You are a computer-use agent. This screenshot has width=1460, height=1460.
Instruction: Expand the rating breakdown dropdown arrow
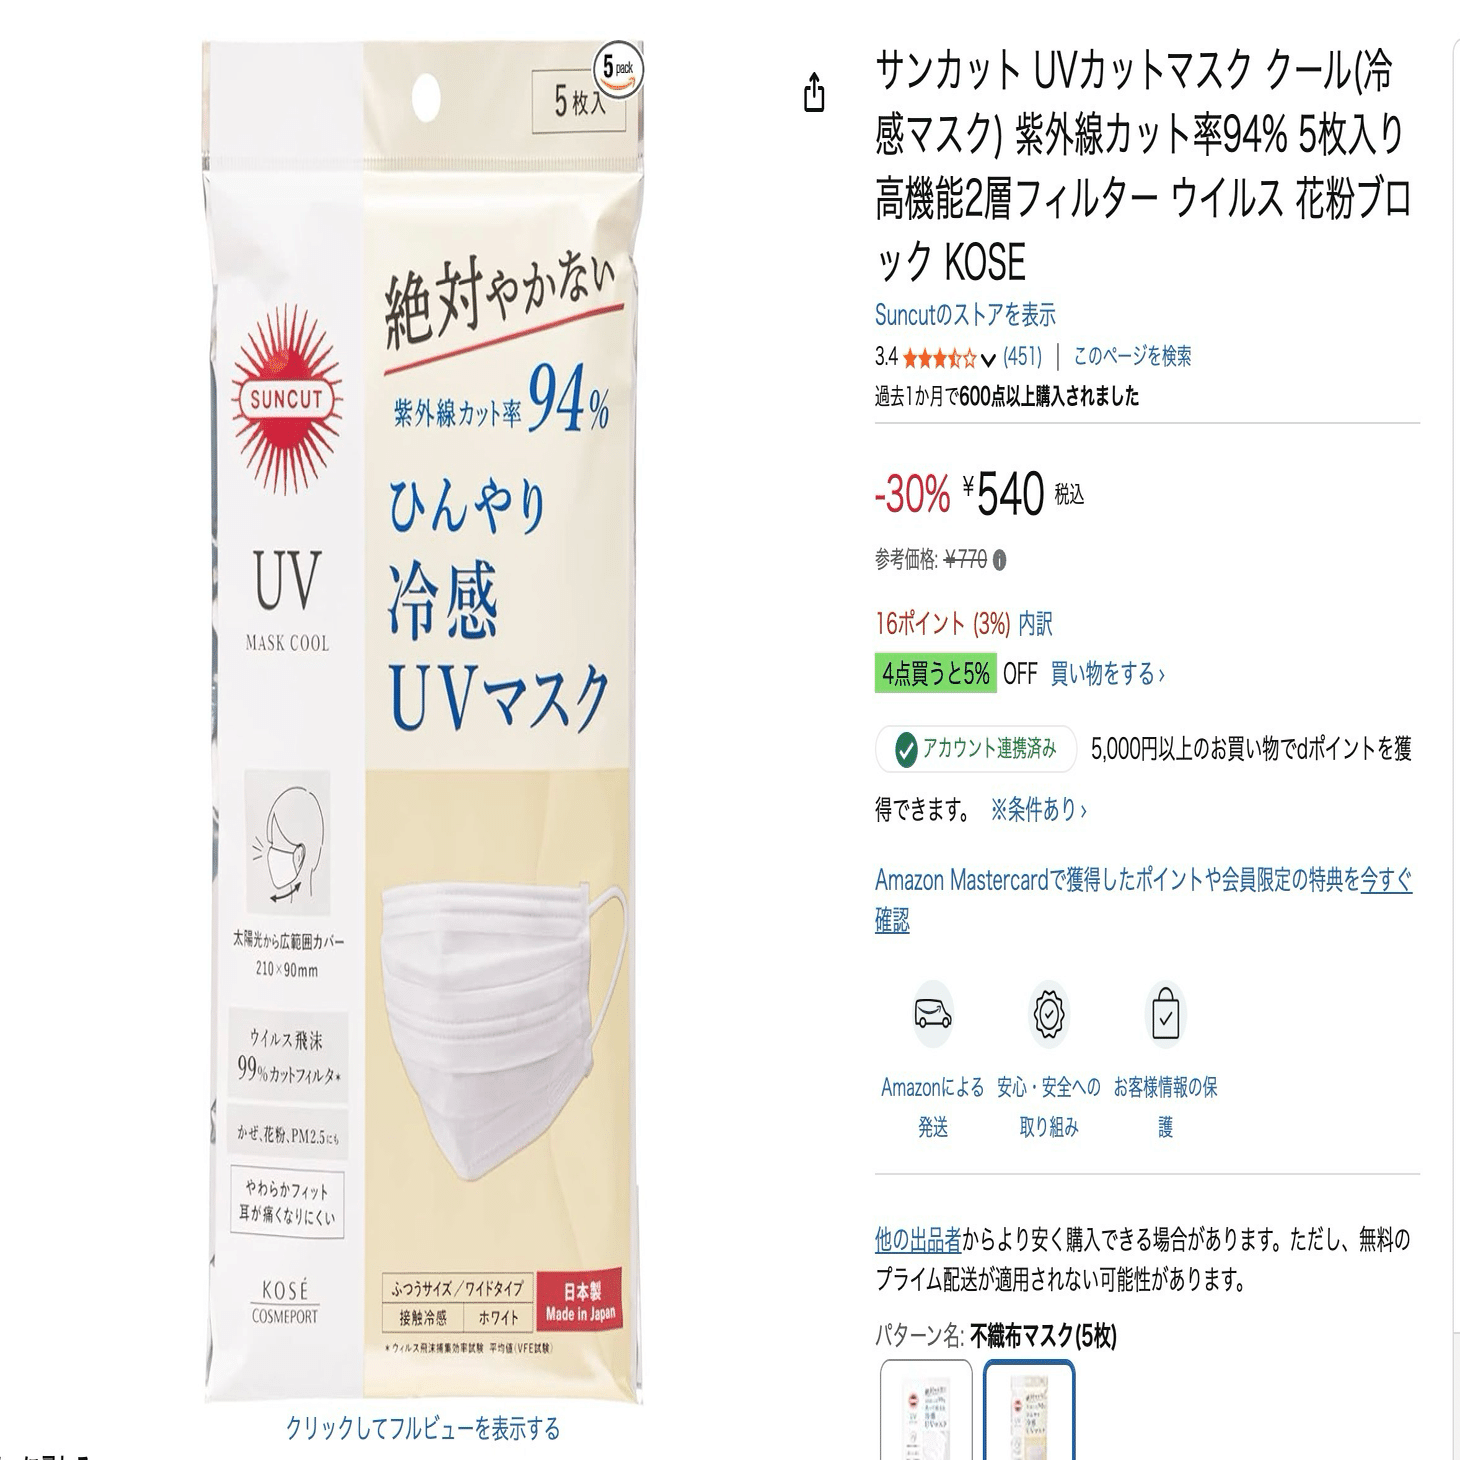[988, 358]
